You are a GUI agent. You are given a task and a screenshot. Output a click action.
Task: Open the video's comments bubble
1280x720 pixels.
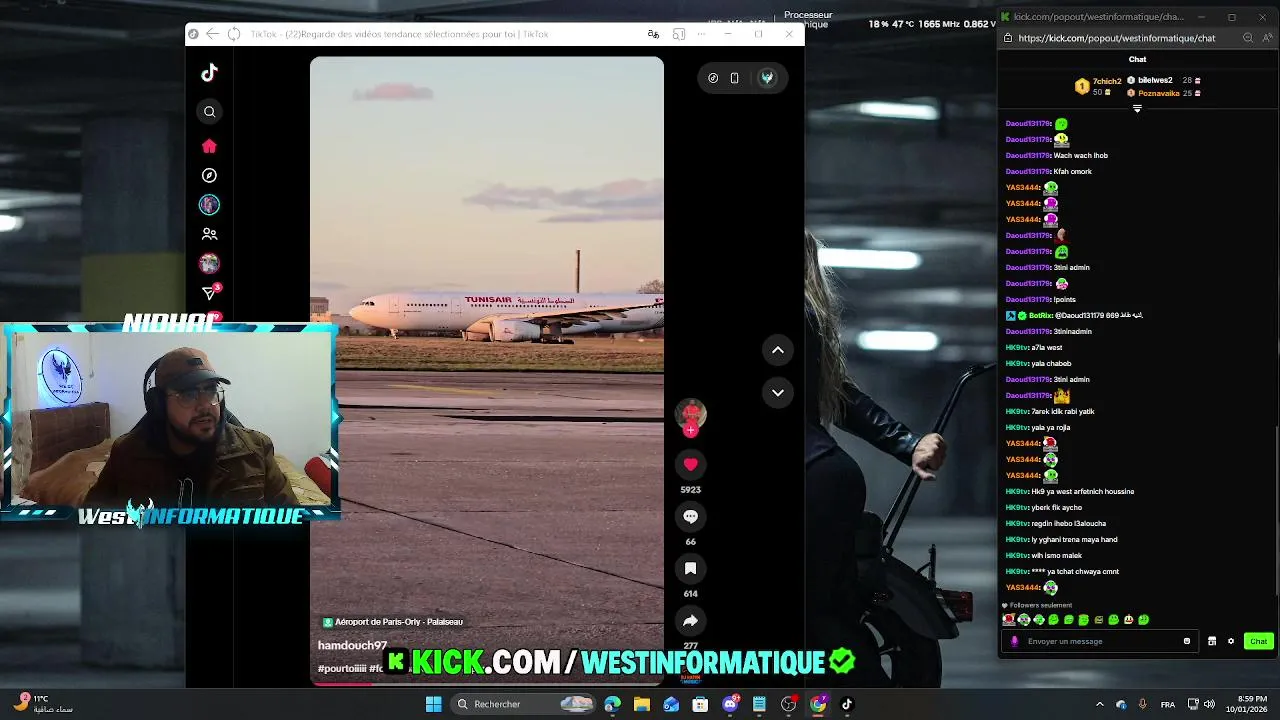point(690,516)
